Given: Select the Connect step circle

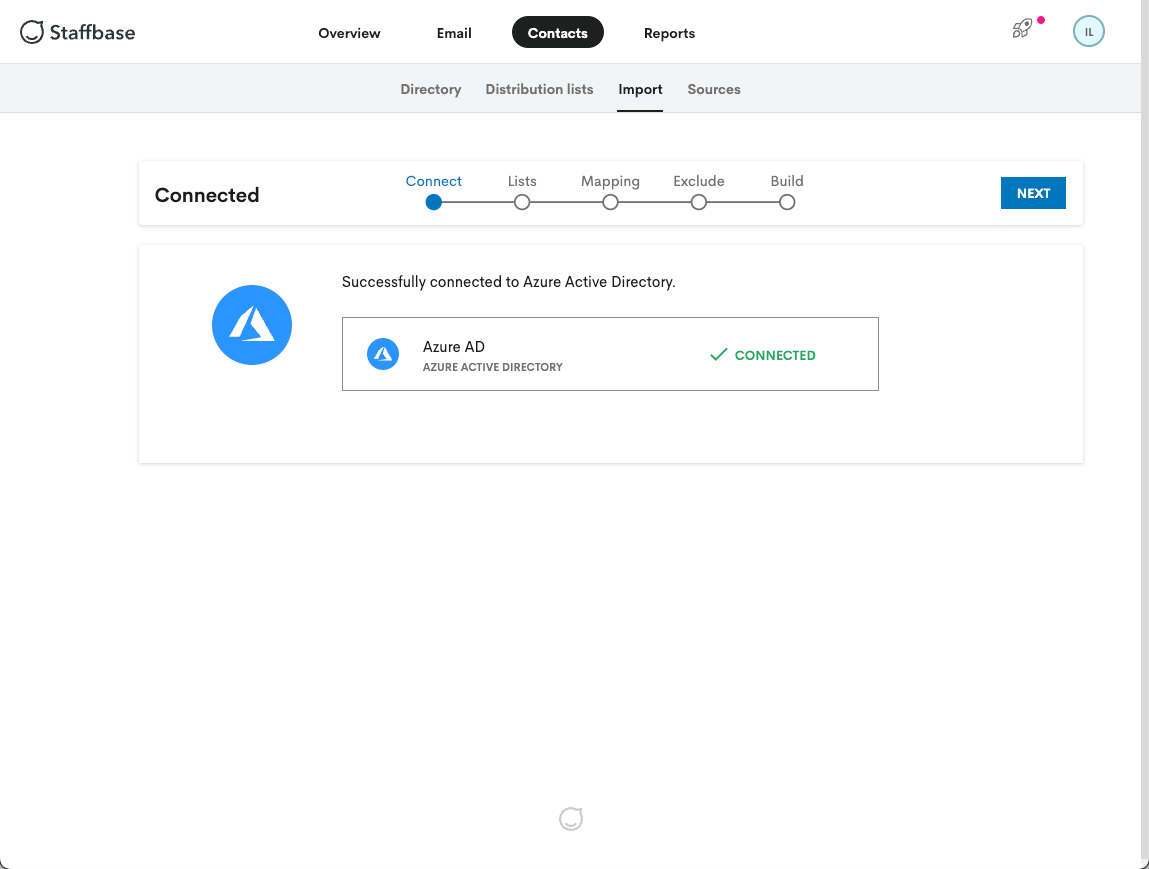Looking at the screenshot, I should coord(434,202).
